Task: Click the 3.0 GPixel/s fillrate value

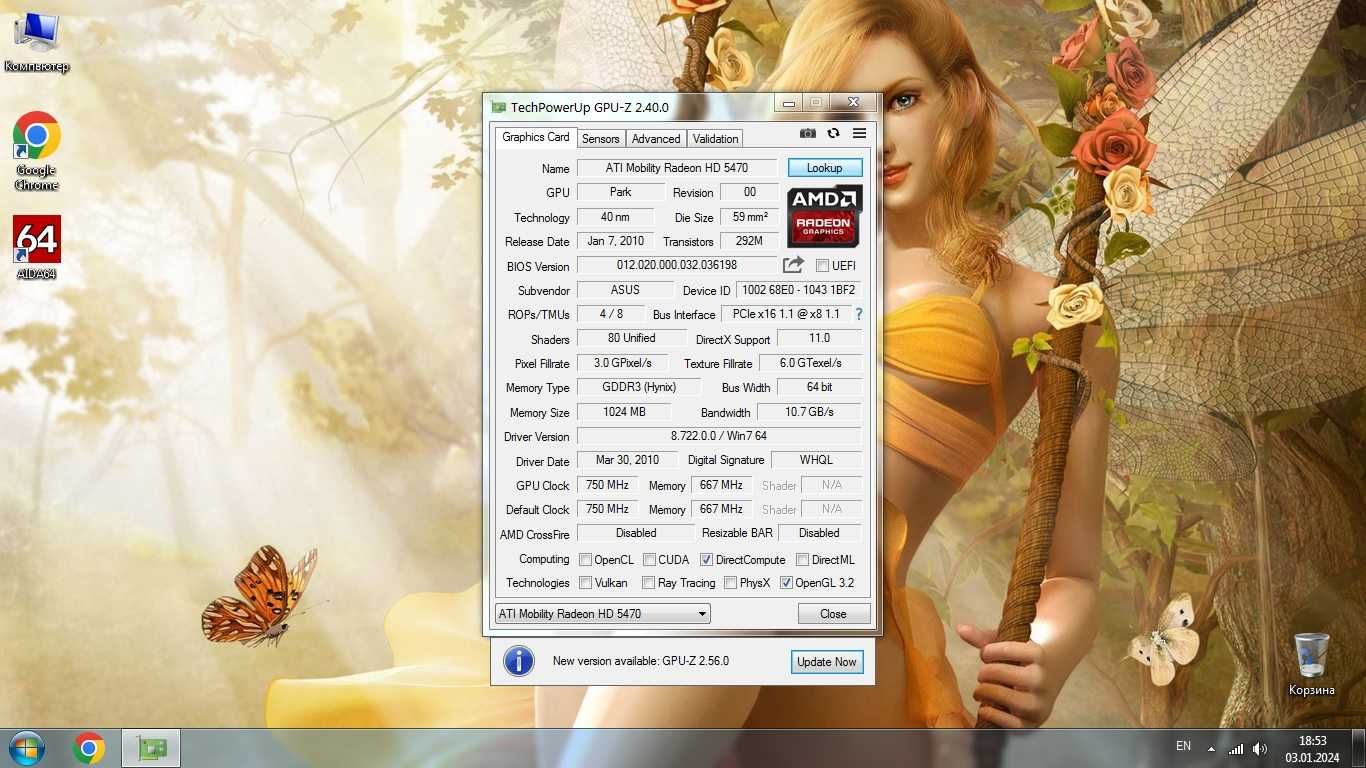Action: [622, 363]
